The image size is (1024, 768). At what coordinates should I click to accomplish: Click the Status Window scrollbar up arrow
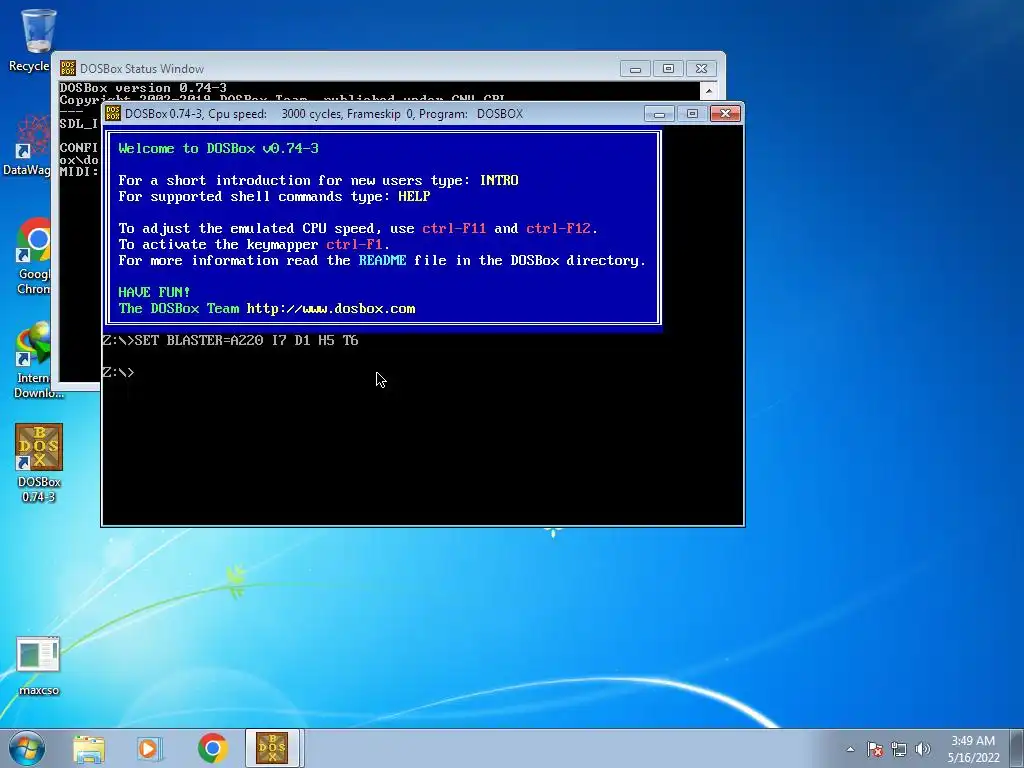[709, 89]
